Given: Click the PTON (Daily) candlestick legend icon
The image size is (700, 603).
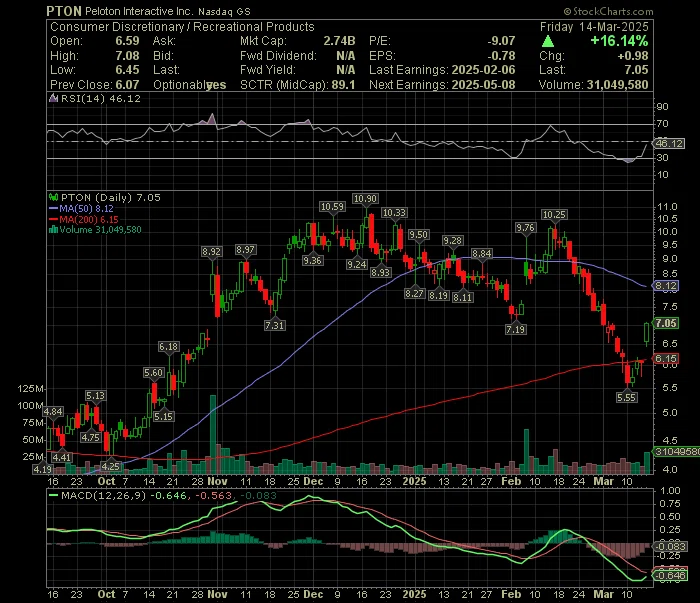Looking at the screenshot, I should [54, 197].
